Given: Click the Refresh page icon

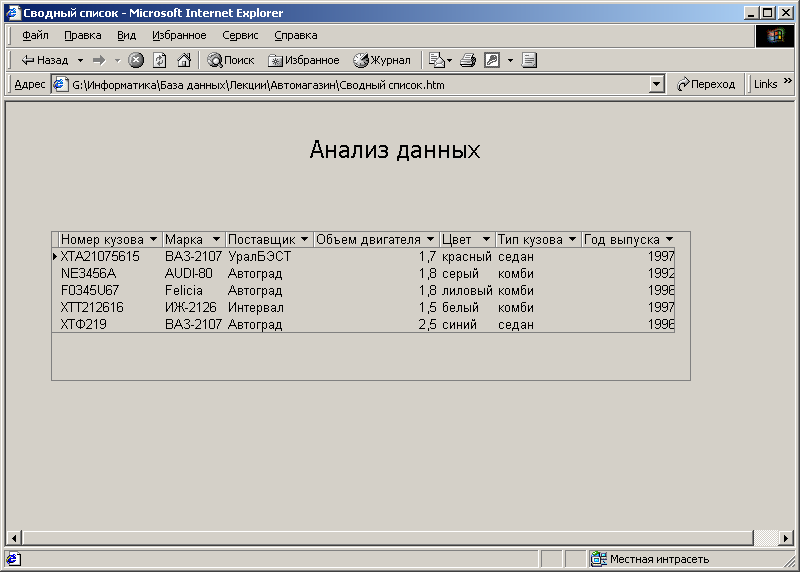Looking at the screenshot, I should tap(160, 60).
